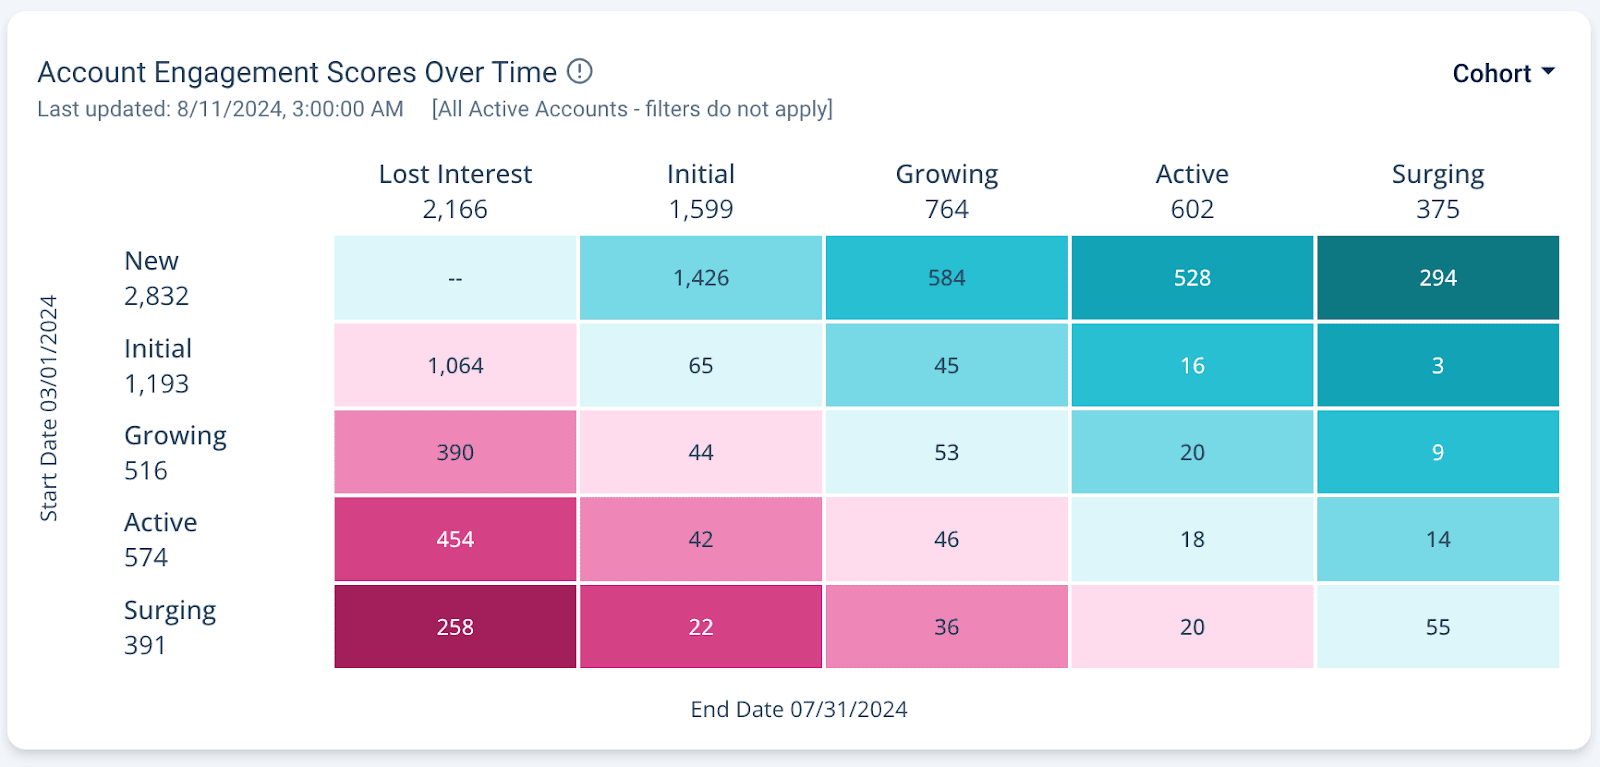Click the darkest magenta cell showing 258

click(x=455, y=627)
